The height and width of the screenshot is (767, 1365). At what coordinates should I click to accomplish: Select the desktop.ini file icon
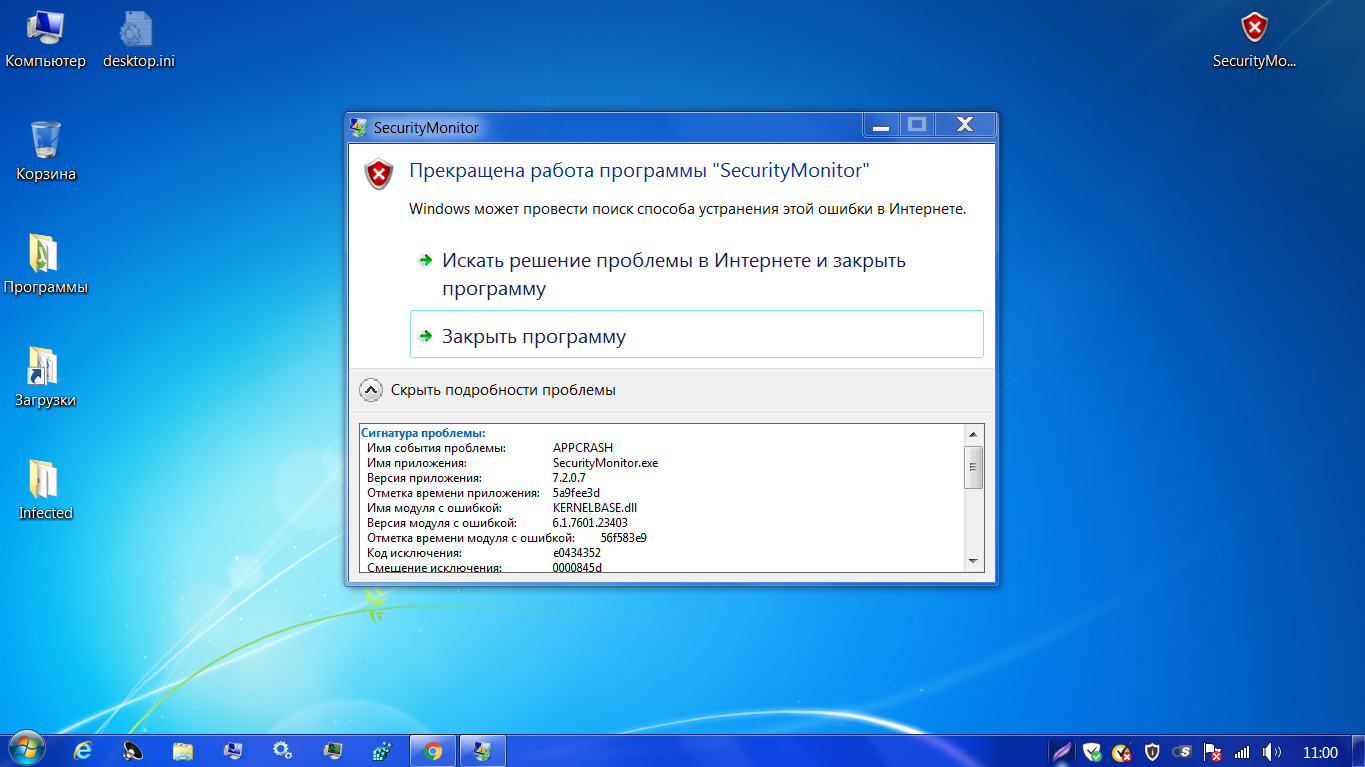[139, 40]
